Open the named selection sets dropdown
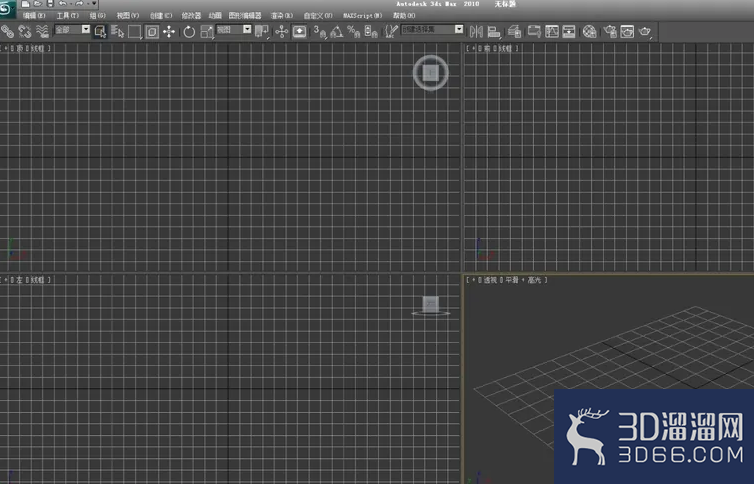The image size is (754, 484). [x=432, y=30]
